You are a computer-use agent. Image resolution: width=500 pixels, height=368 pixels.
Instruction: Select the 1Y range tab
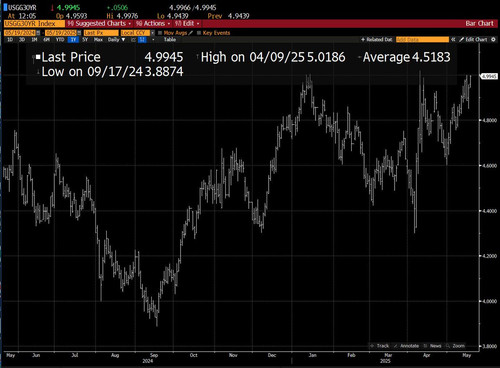pos(73,40)
